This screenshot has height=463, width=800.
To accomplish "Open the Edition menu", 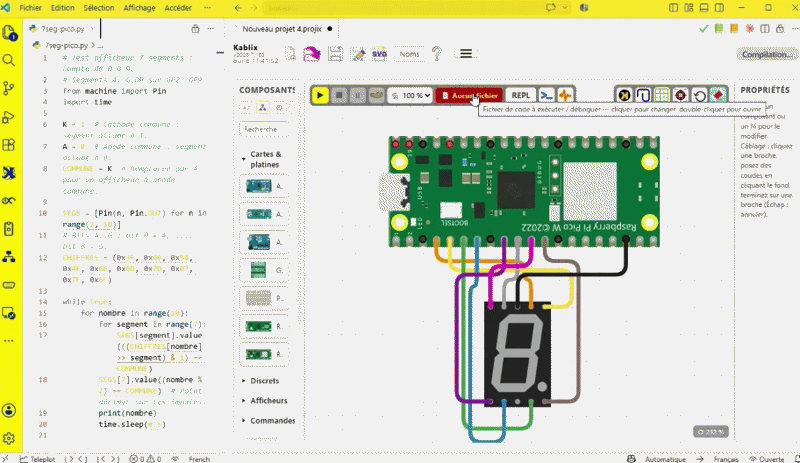I will pyautogui.click(x=62, y=8).
